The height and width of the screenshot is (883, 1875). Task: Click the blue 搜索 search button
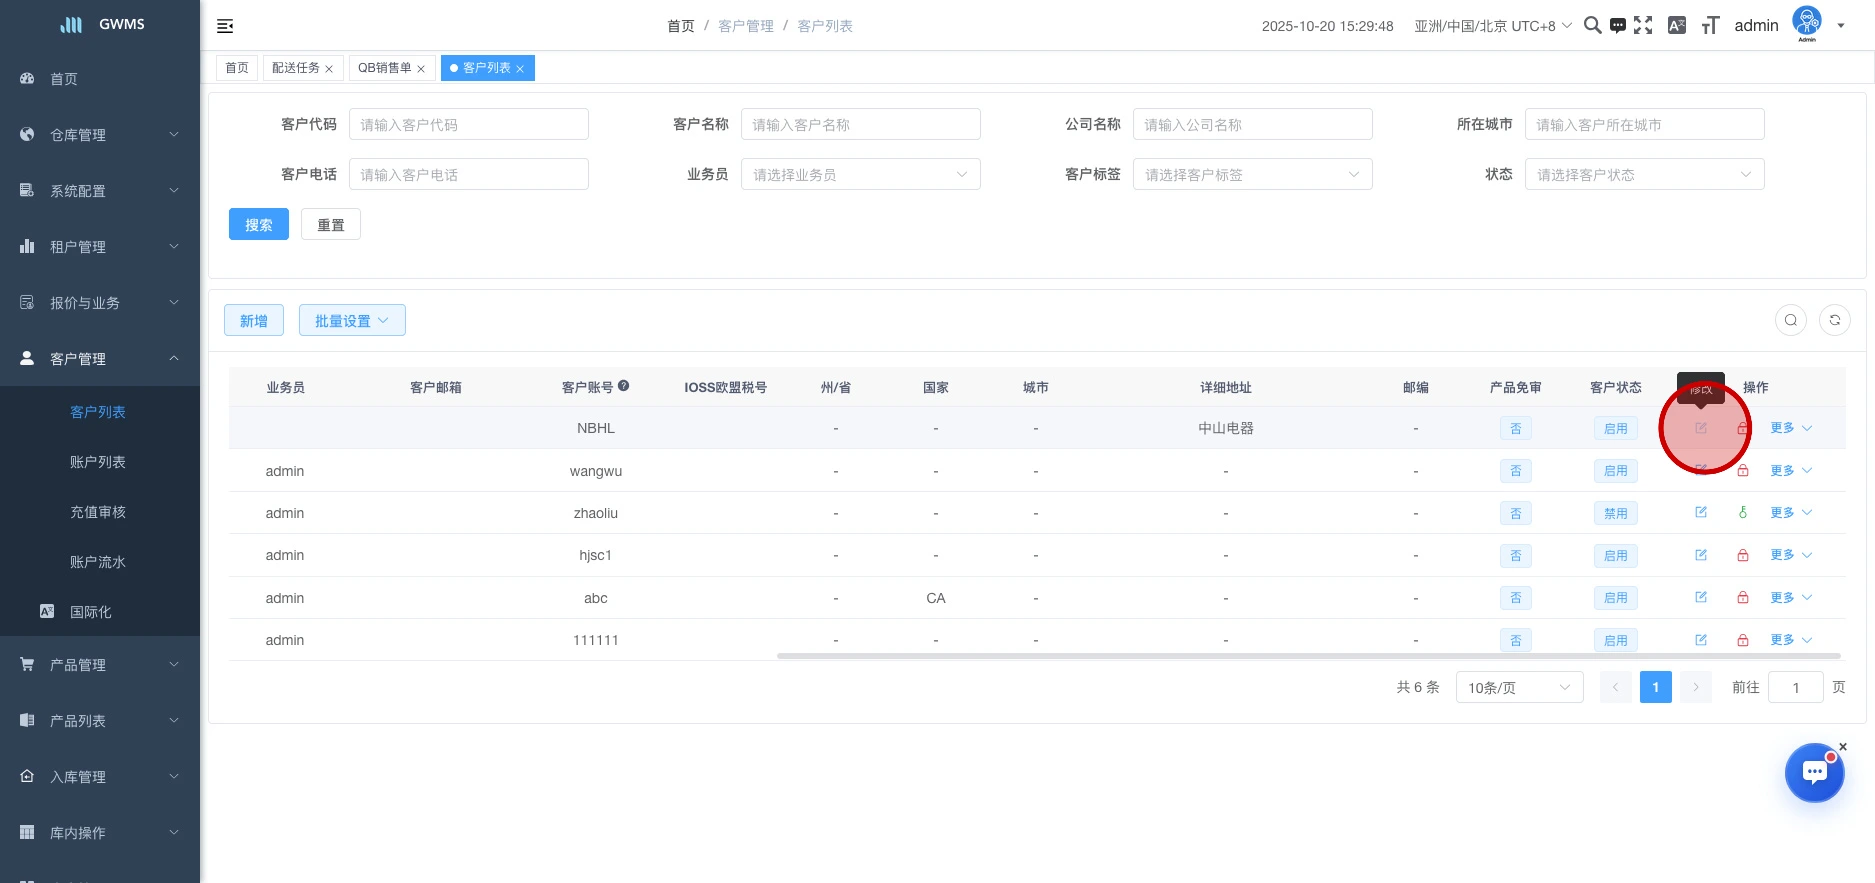259,224
